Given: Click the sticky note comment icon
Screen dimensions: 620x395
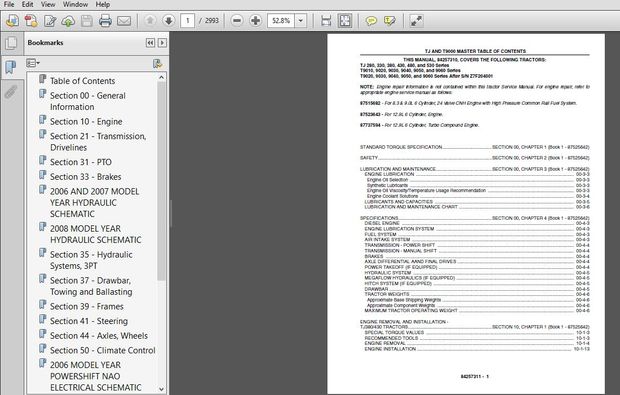Looking at the screenshot, I should tap(371, 21).
